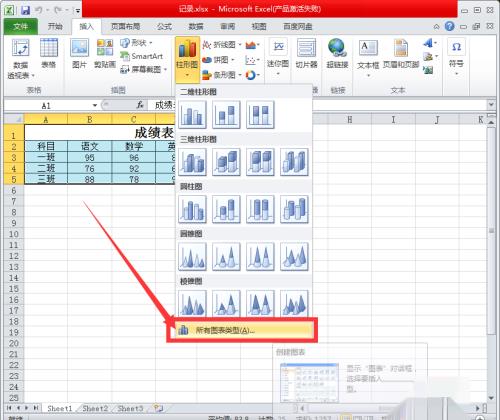Screen dimensions: 500x420
Task: Switch to the Sheet2 tab
Action: [x=95, y=408]
